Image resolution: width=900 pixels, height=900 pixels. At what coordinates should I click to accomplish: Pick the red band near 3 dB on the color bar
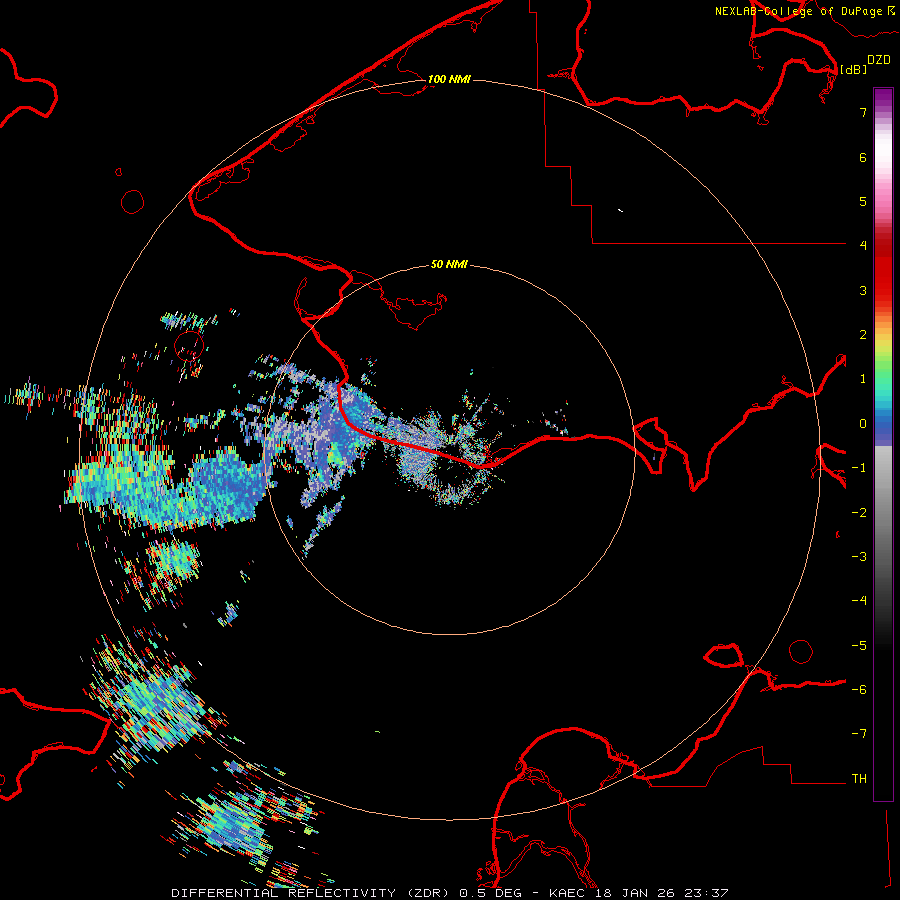883,281
